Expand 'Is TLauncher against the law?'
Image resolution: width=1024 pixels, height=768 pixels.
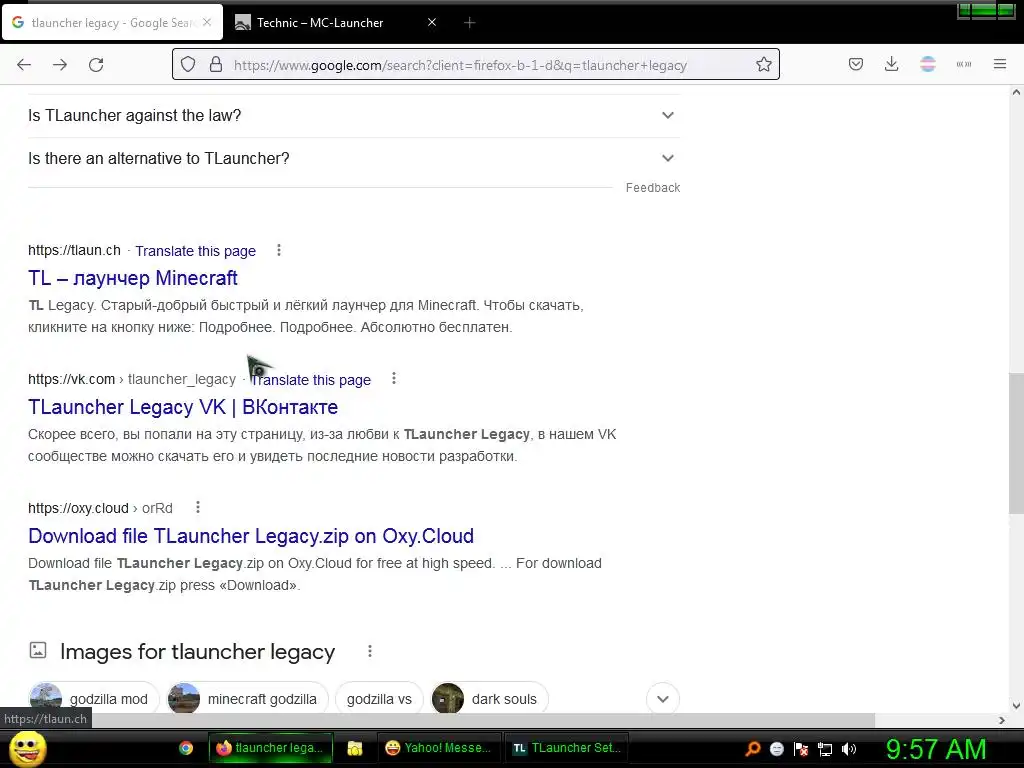[354, 116]
